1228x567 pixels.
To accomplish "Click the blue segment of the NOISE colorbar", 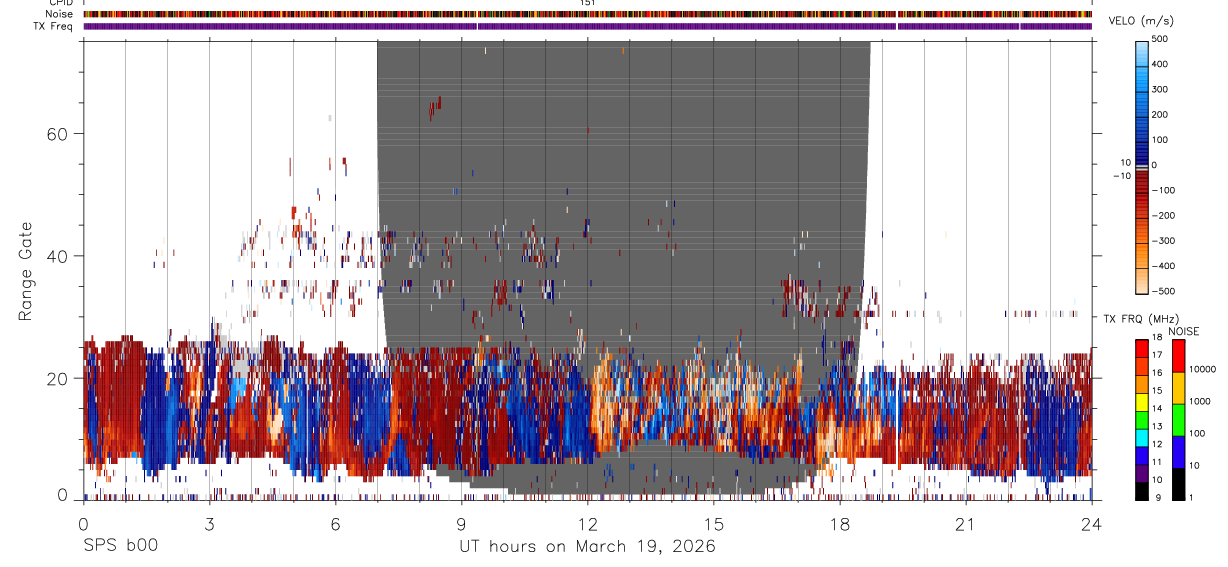I will point(1178,451).
